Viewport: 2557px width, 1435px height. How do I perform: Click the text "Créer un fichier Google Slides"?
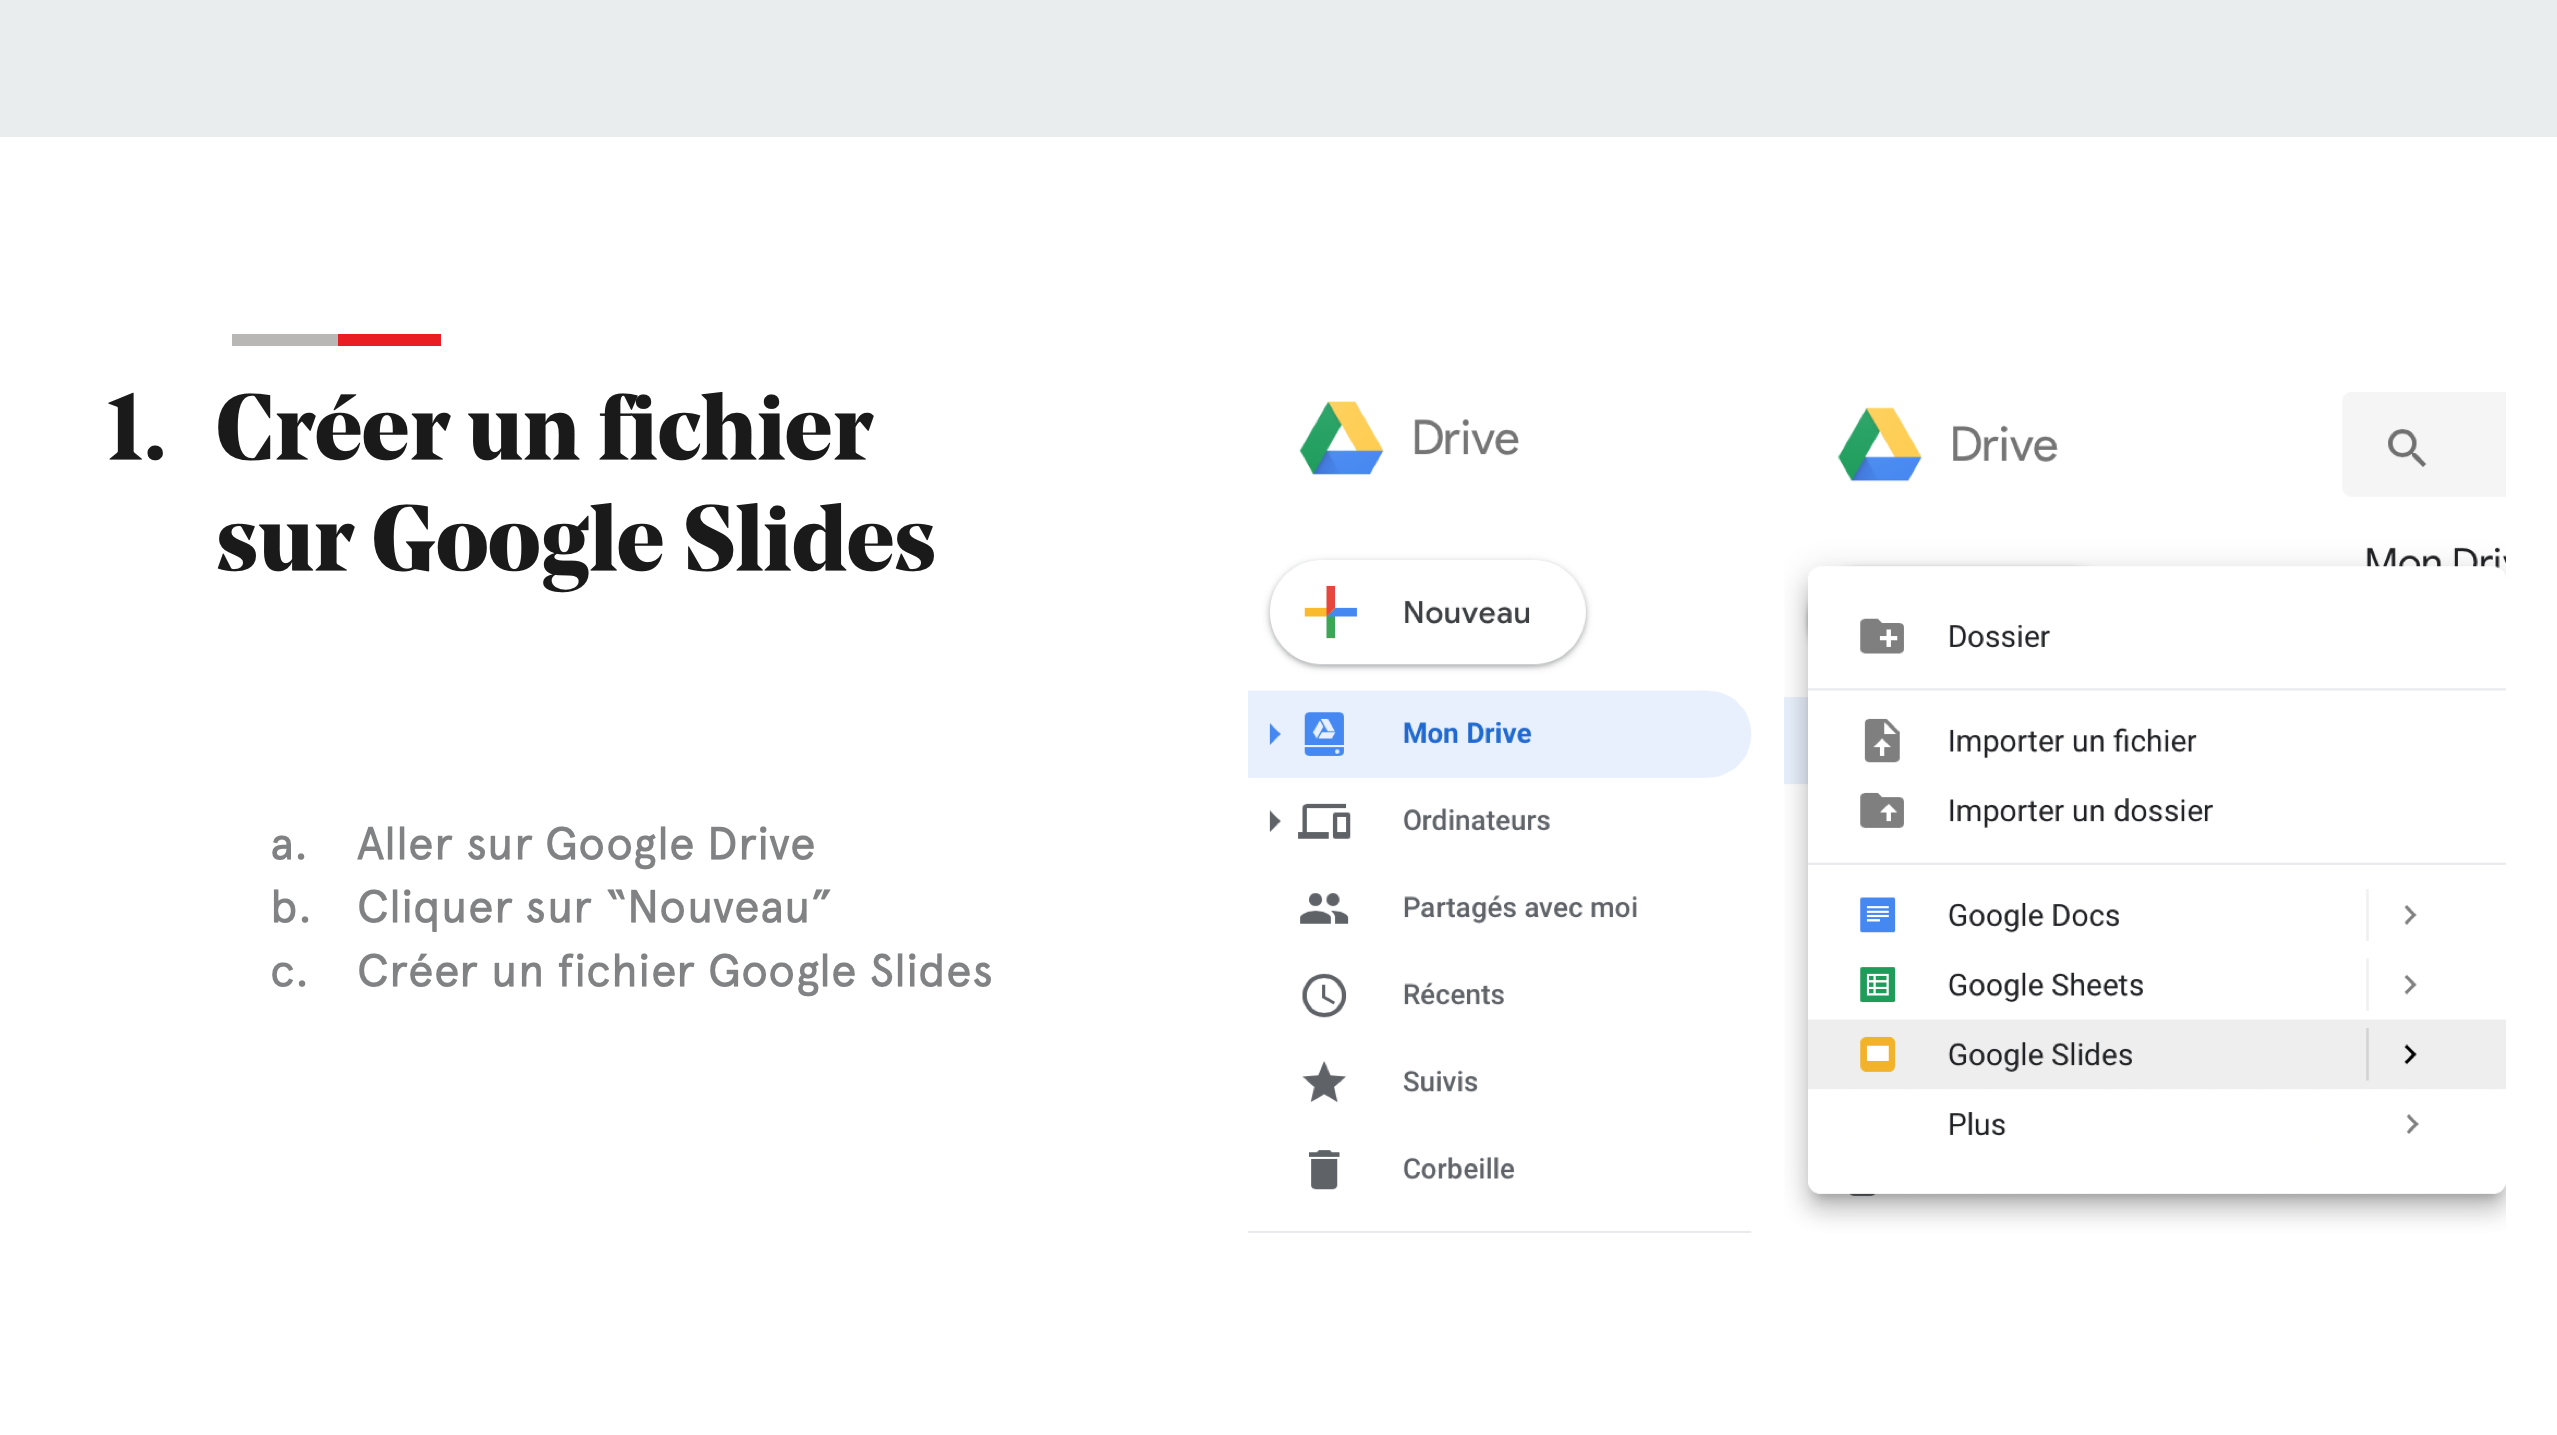[x=675, y=972]
